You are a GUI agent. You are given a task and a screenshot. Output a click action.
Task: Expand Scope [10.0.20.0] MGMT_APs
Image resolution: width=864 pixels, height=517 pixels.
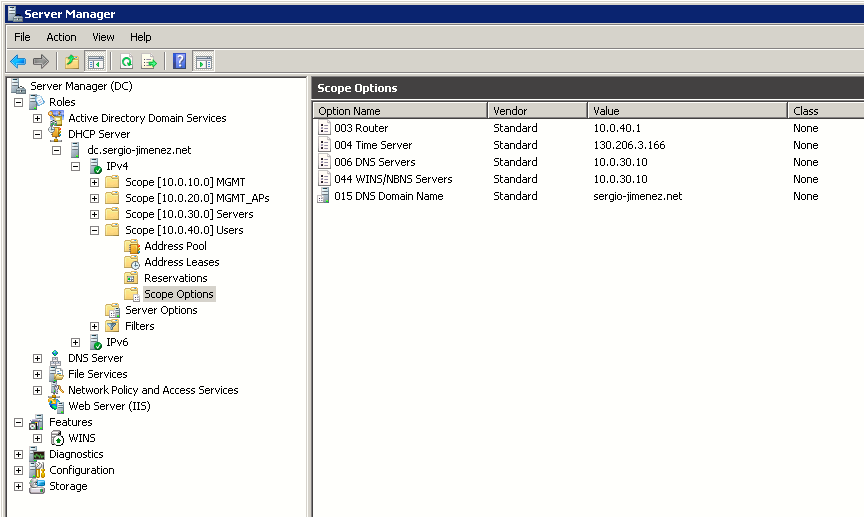[x=95, y=198]
